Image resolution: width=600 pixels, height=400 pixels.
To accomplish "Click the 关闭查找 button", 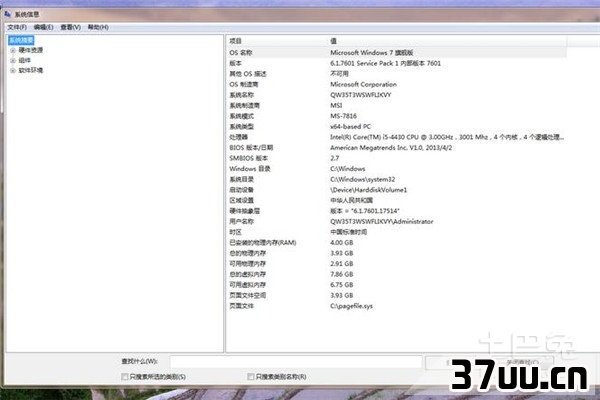I will (521, 362).
